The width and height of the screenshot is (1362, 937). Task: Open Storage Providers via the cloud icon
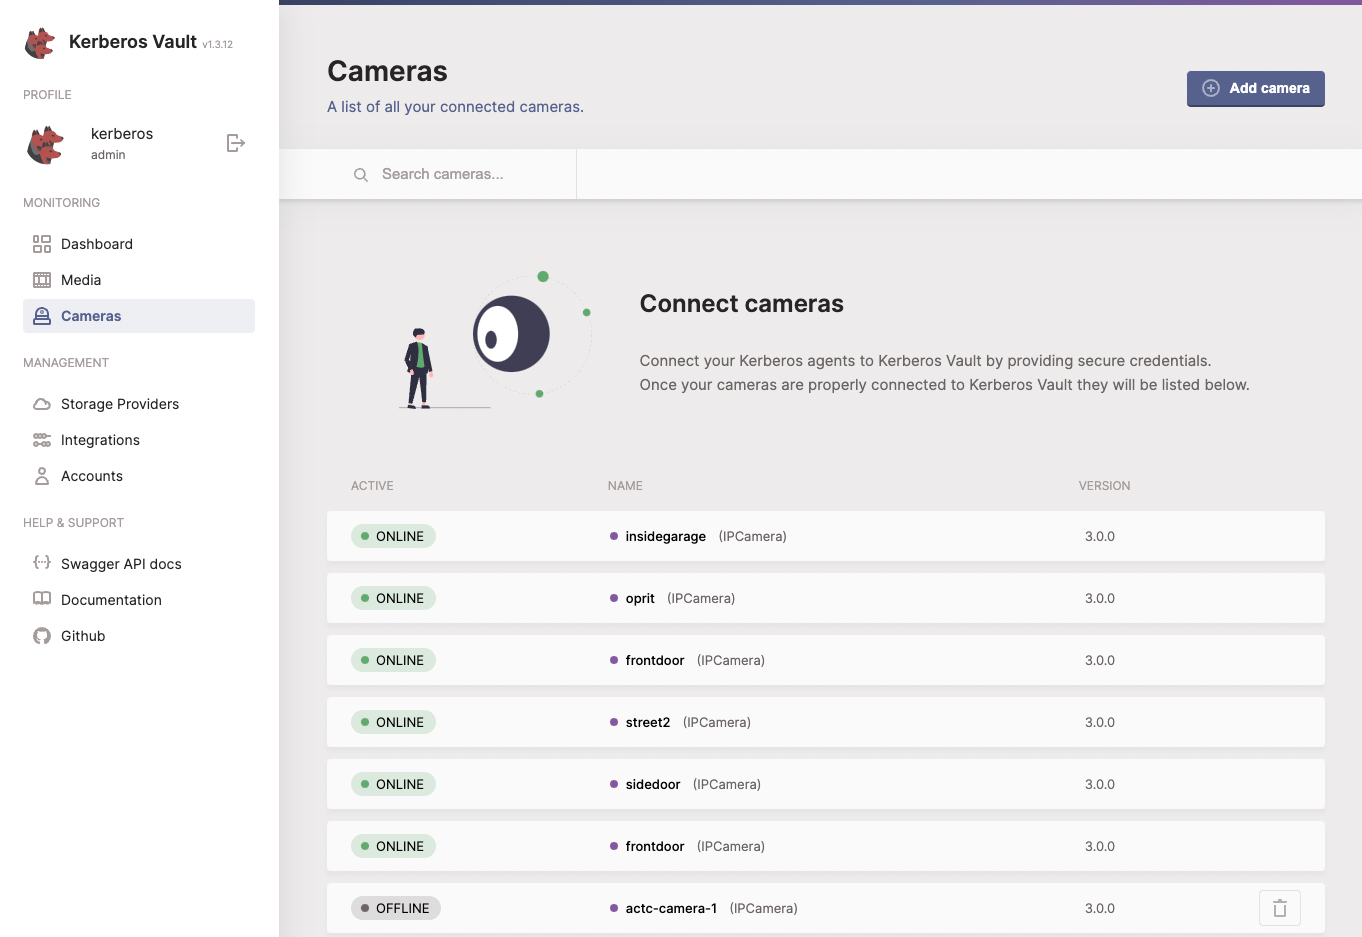click(x=41, y=403)
